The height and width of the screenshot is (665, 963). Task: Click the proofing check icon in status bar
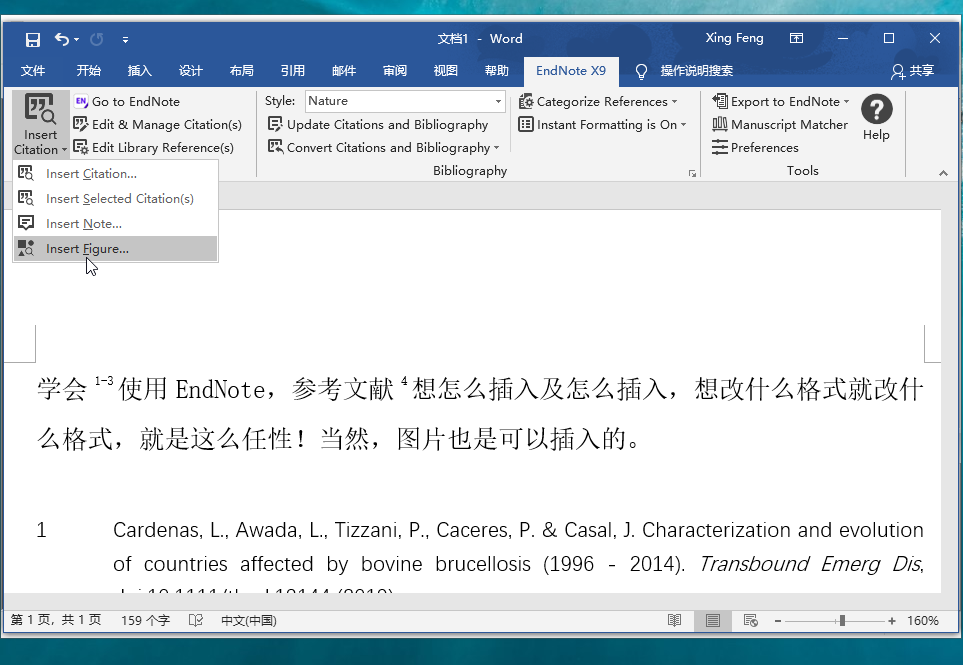point(196,620)
